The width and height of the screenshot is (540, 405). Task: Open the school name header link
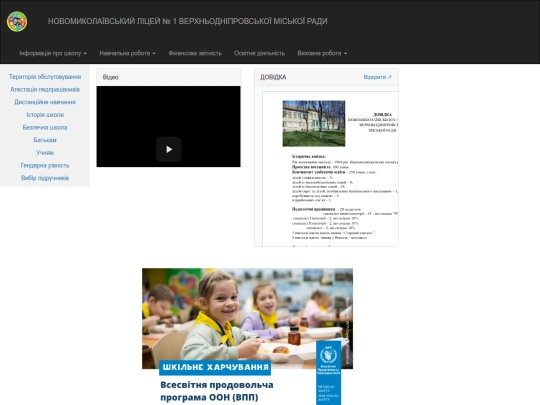point(187,21)
